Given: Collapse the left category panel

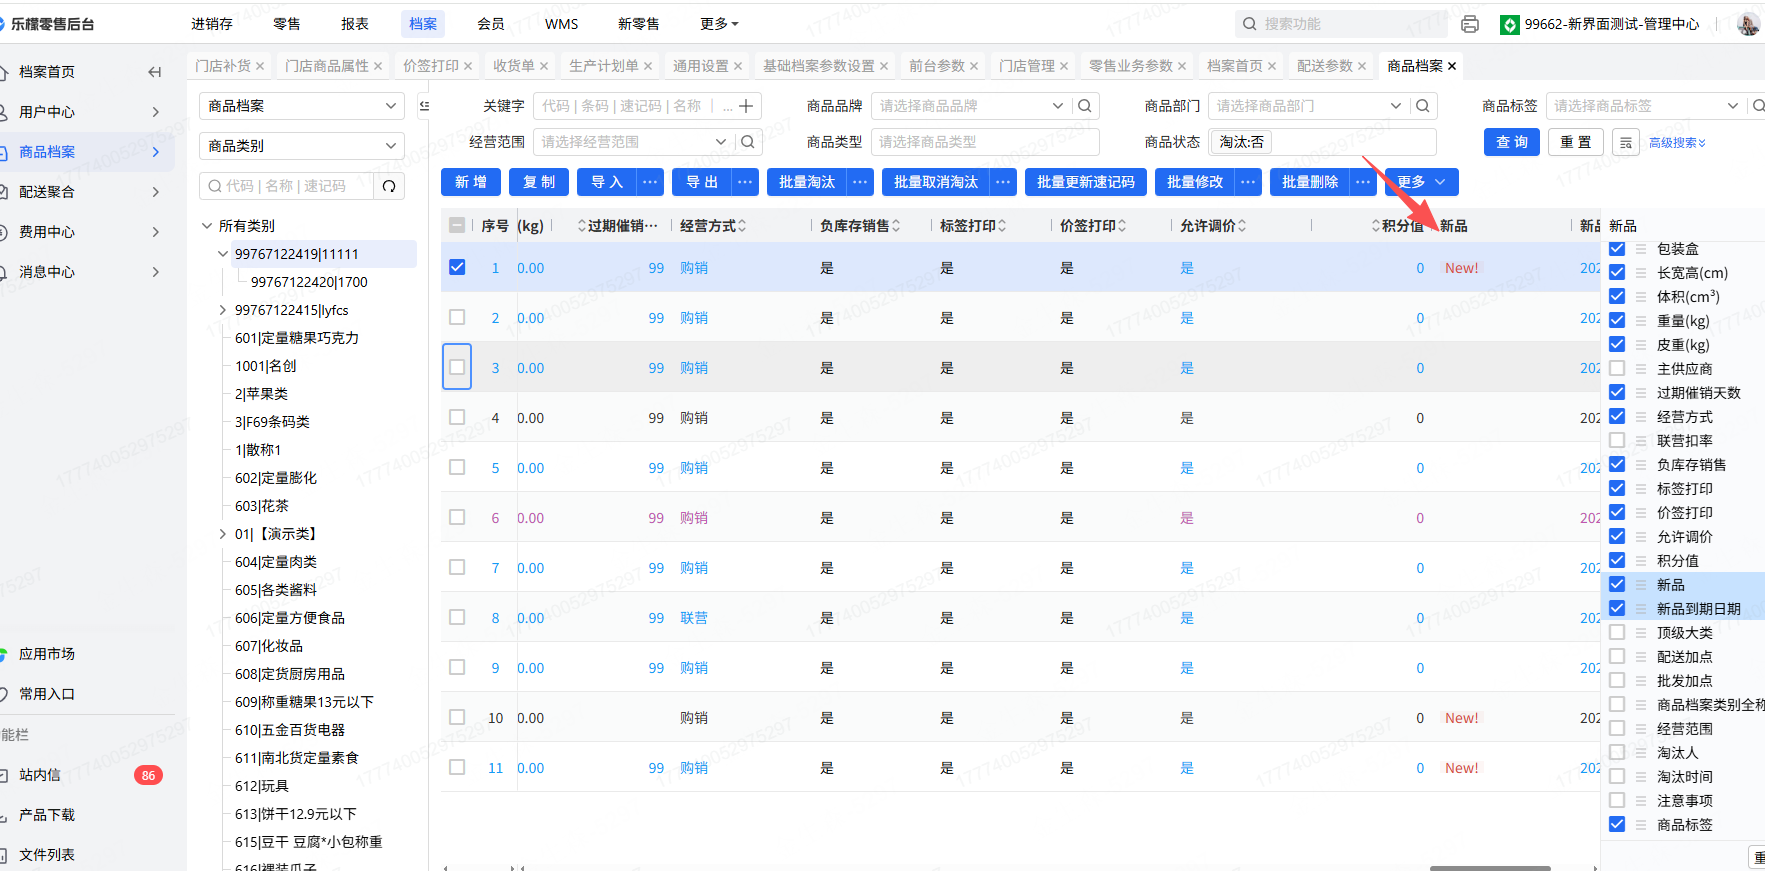Looking at the screenshot, I should click(x=424, y=106).
